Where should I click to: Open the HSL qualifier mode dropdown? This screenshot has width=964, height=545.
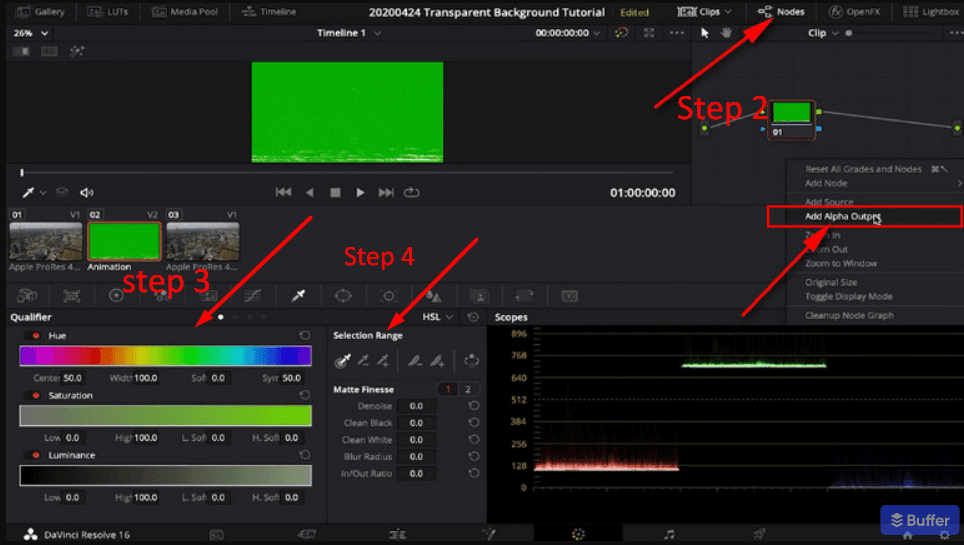(437, 317)
